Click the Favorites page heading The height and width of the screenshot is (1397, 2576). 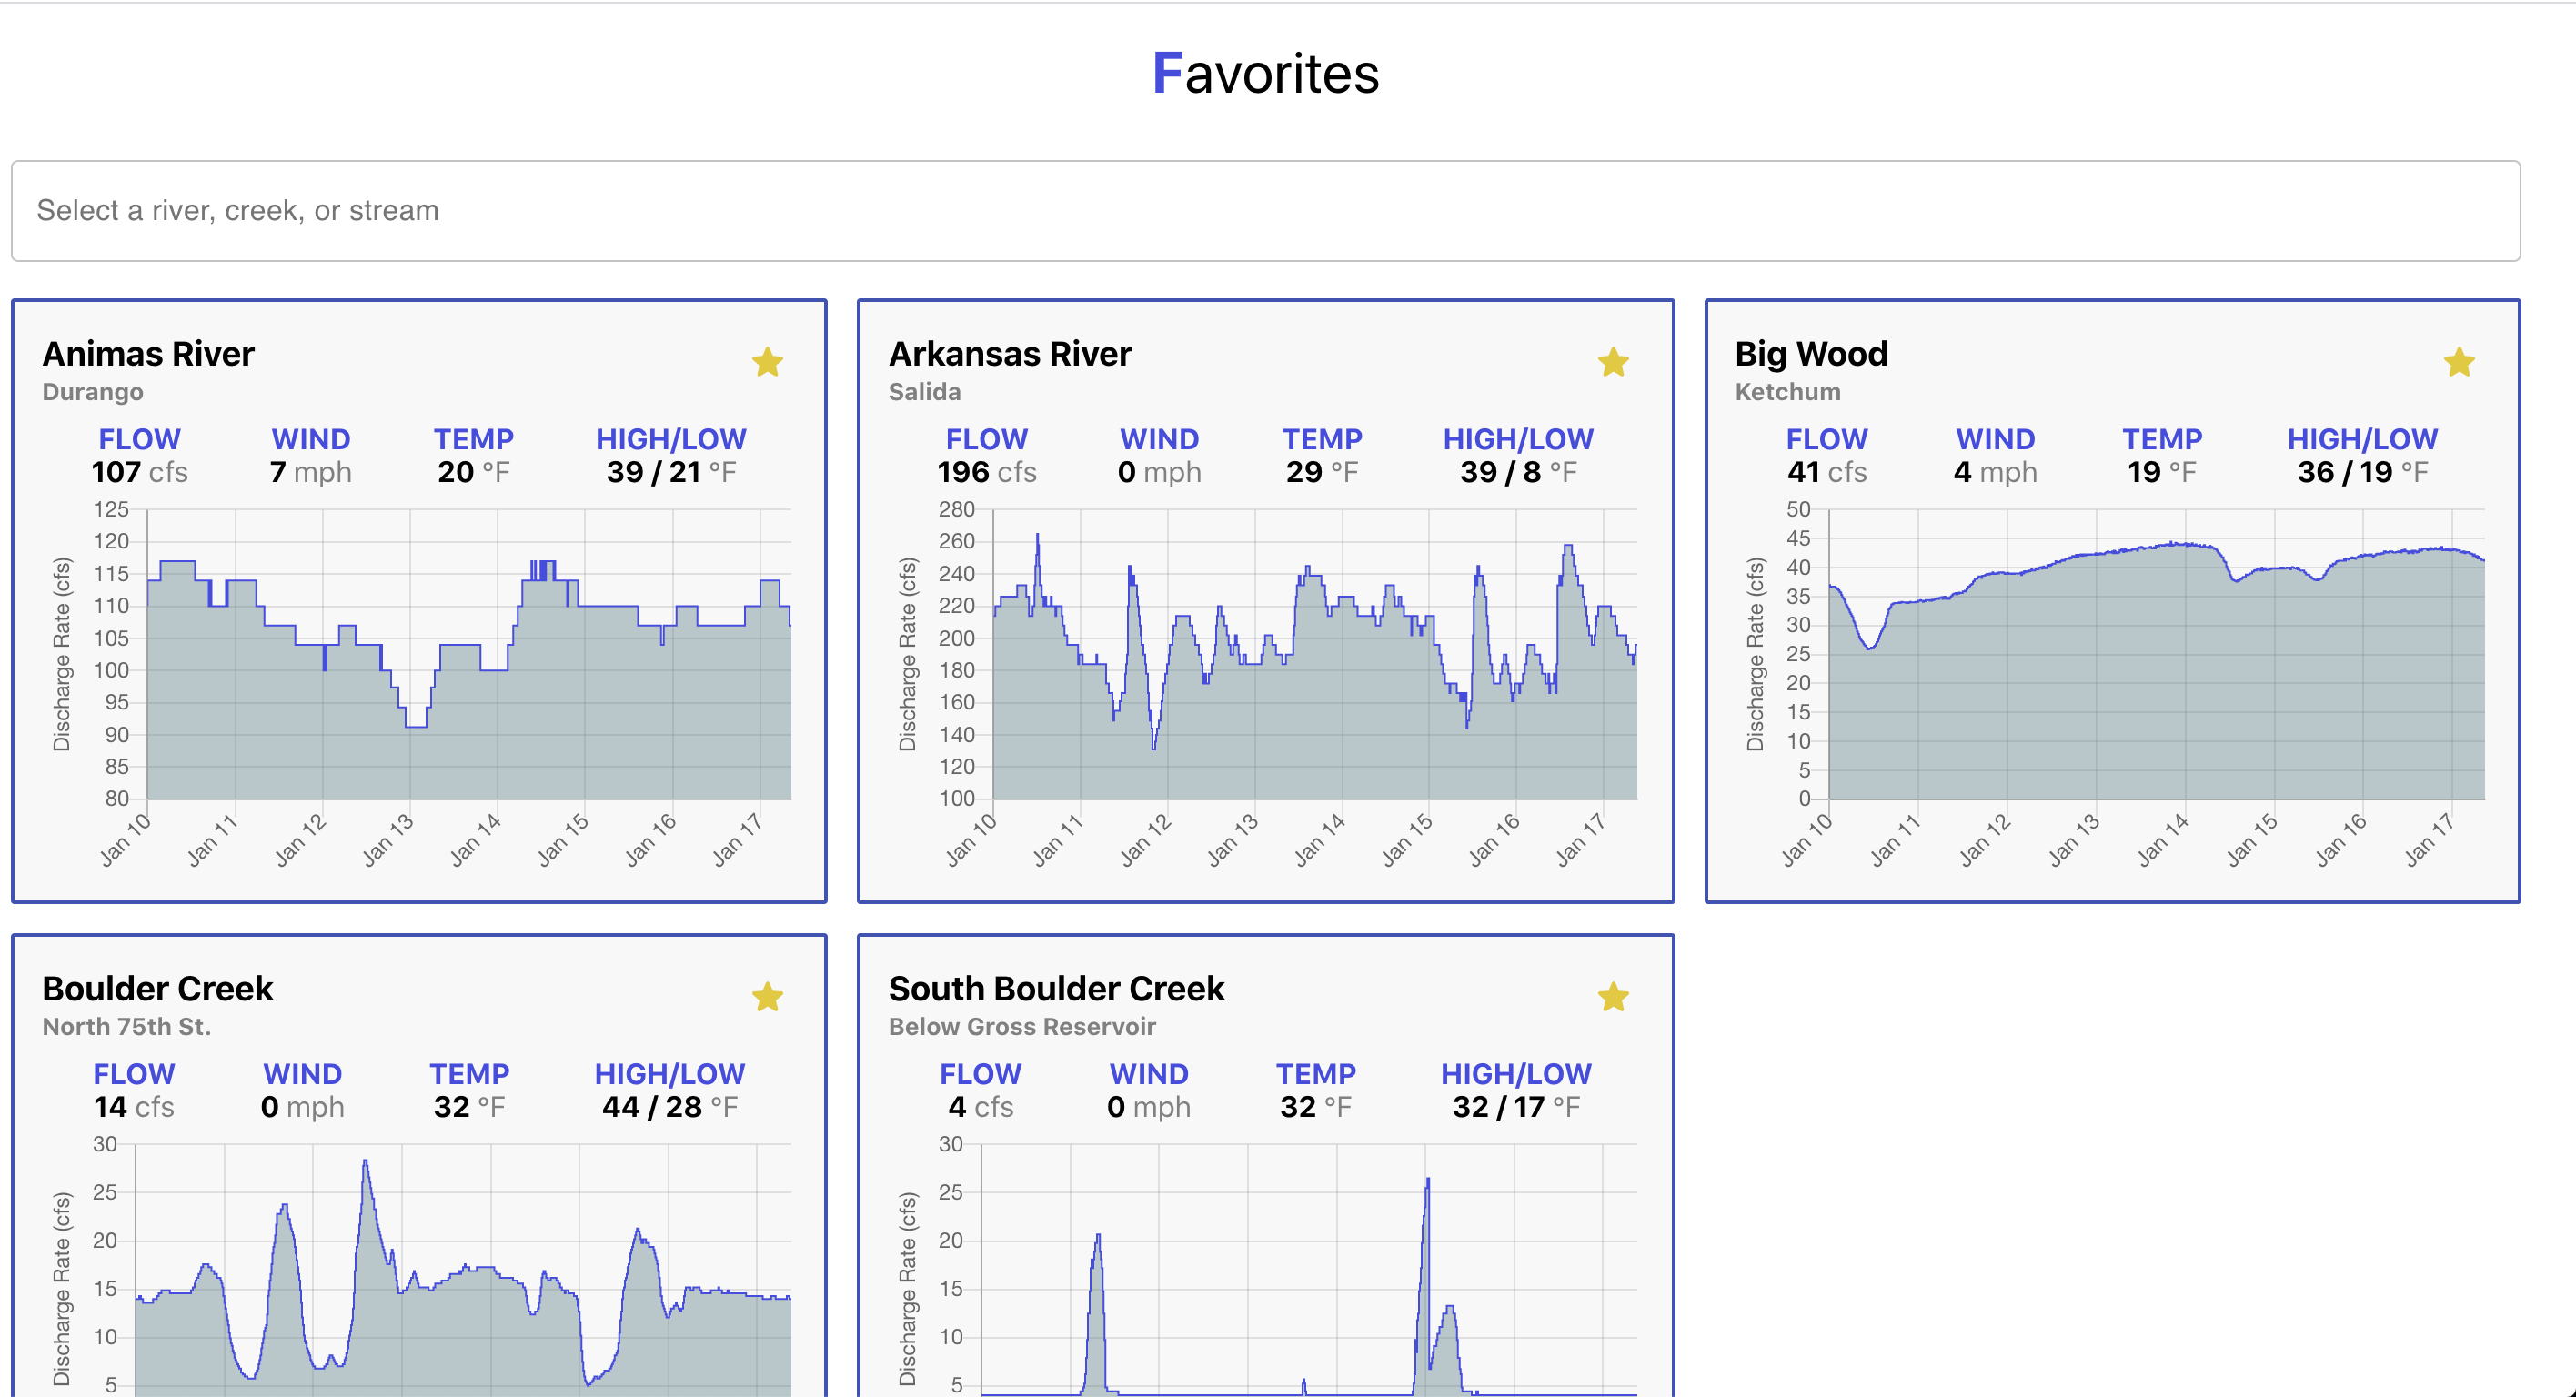click(x=1265, y=74)
